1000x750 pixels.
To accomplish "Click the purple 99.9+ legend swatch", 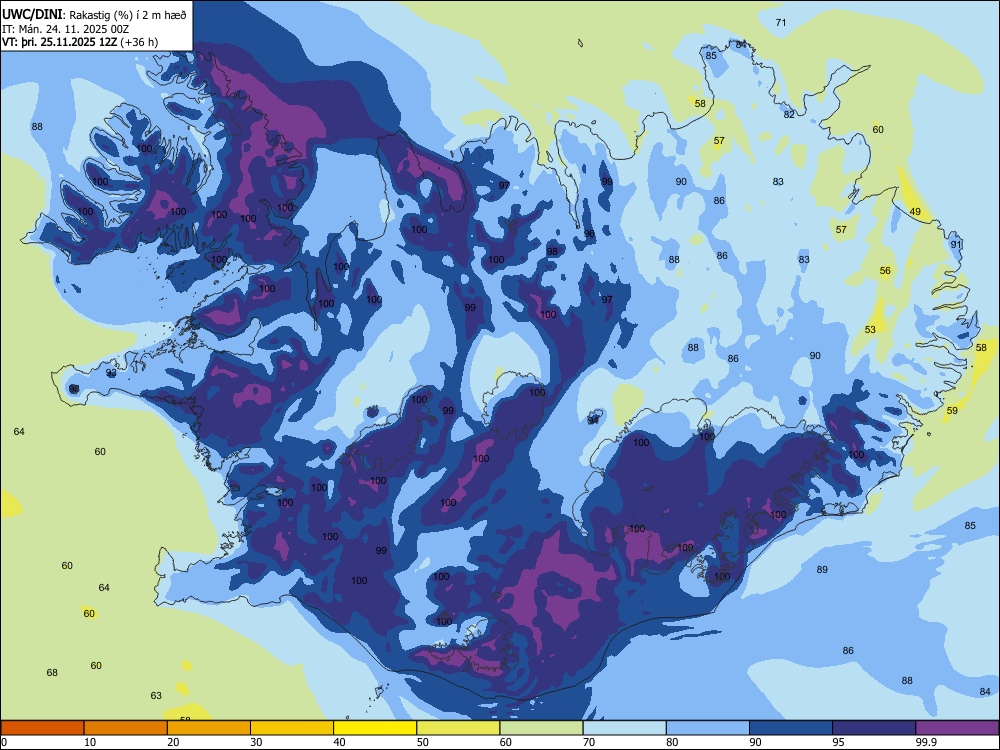I will [x=957, y=728].
